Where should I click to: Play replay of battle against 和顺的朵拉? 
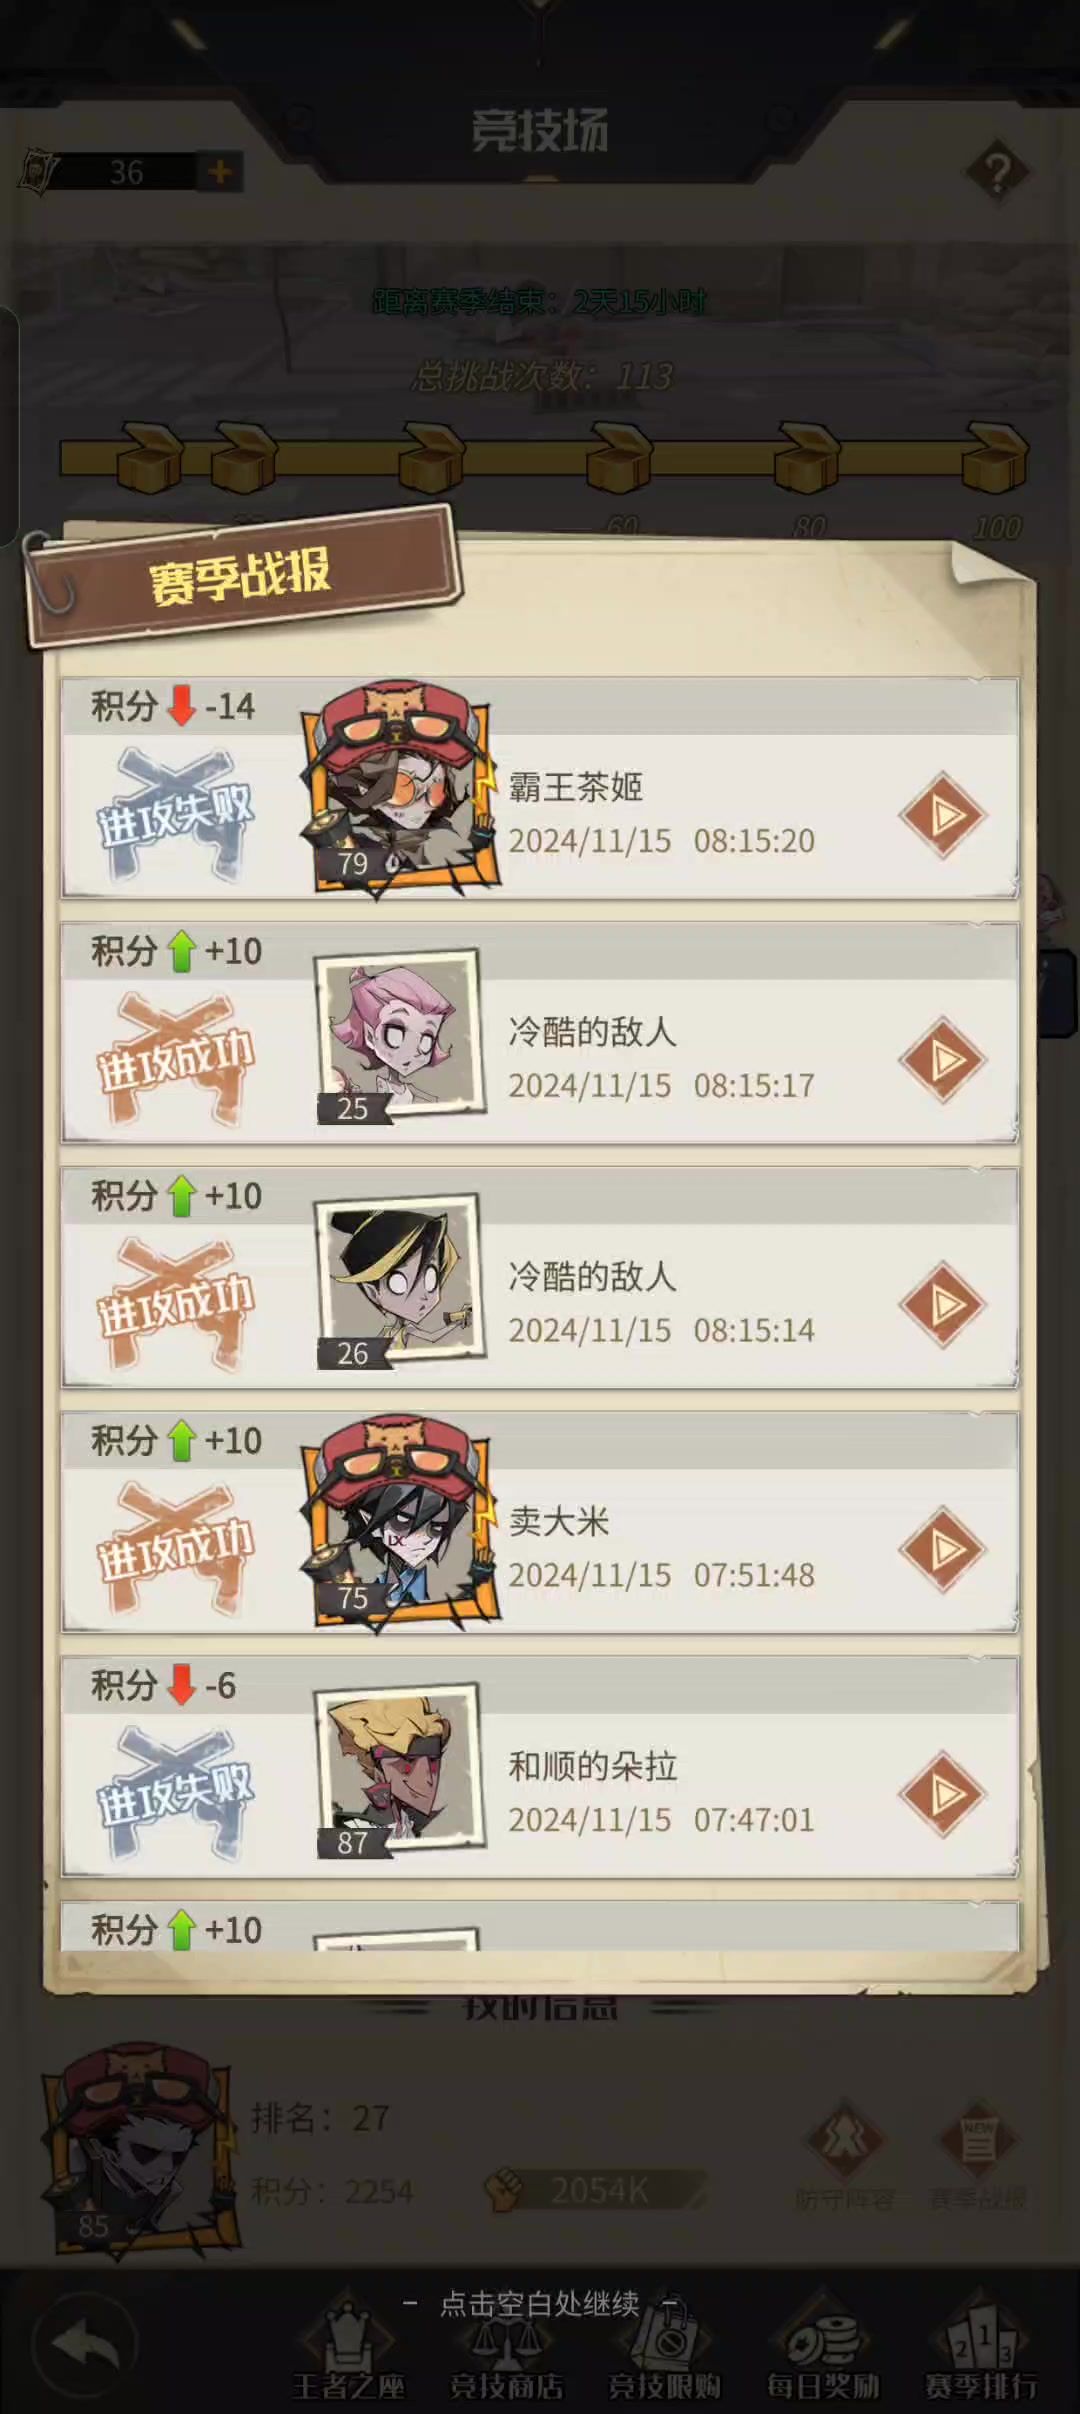[943, 1795]
